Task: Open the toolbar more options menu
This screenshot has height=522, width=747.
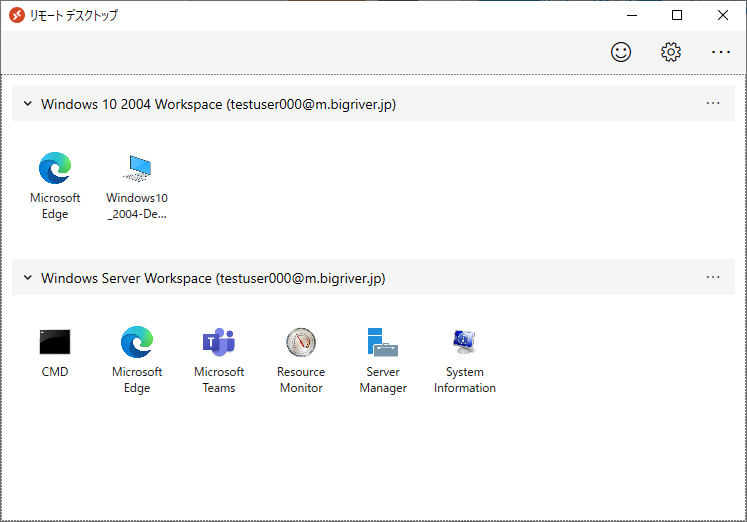Action: pos(721,52)
